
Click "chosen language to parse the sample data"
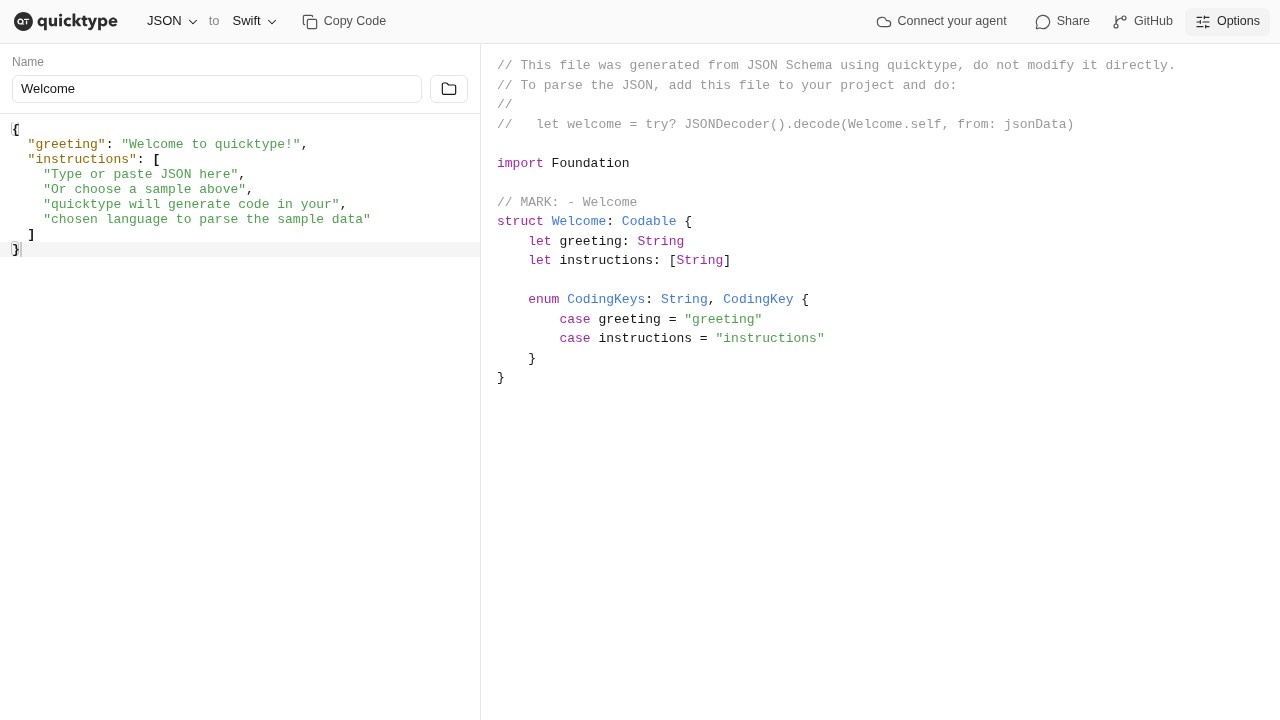point(207,219)
